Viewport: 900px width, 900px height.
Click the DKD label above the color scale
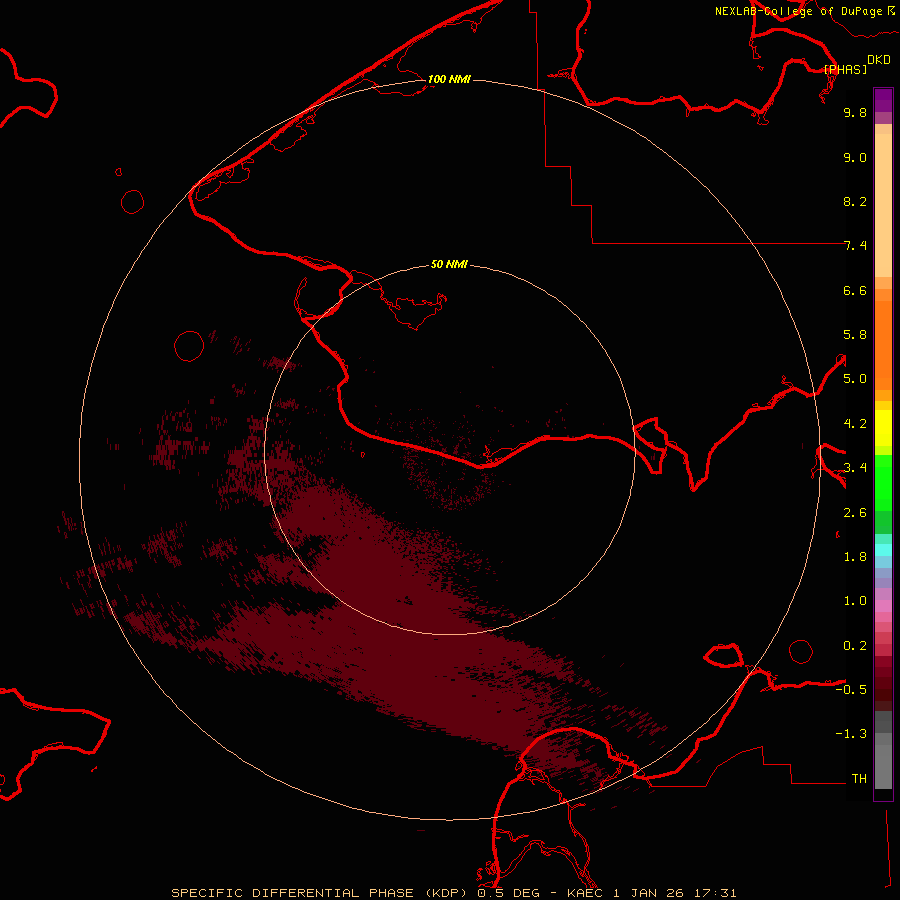click(x=879, y=60)
